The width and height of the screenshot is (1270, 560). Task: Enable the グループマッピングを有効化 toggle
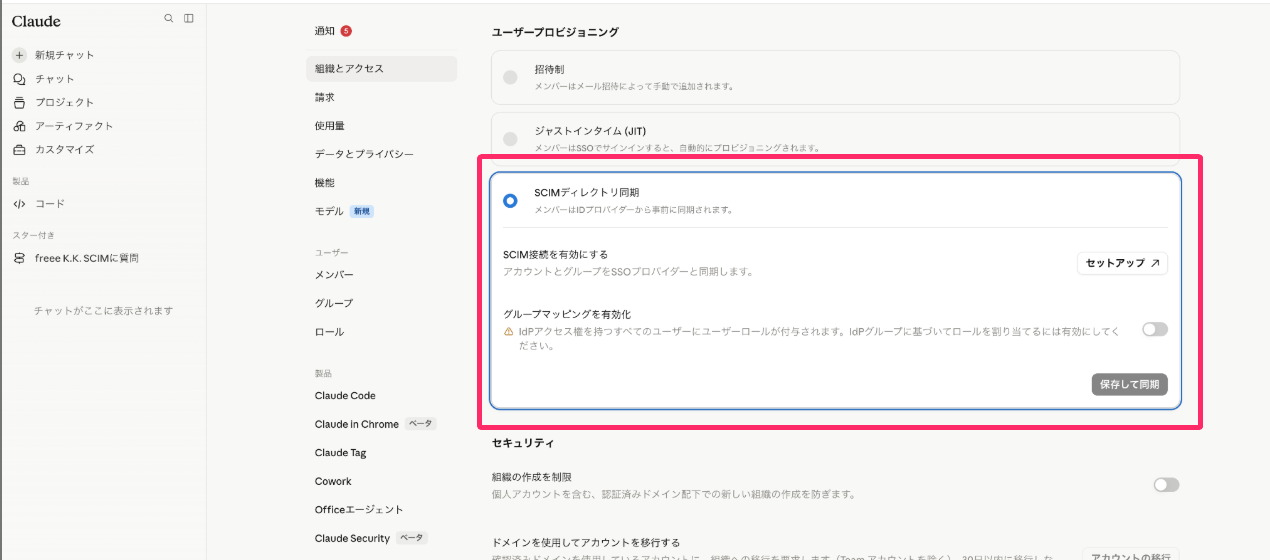[1155, 330]
